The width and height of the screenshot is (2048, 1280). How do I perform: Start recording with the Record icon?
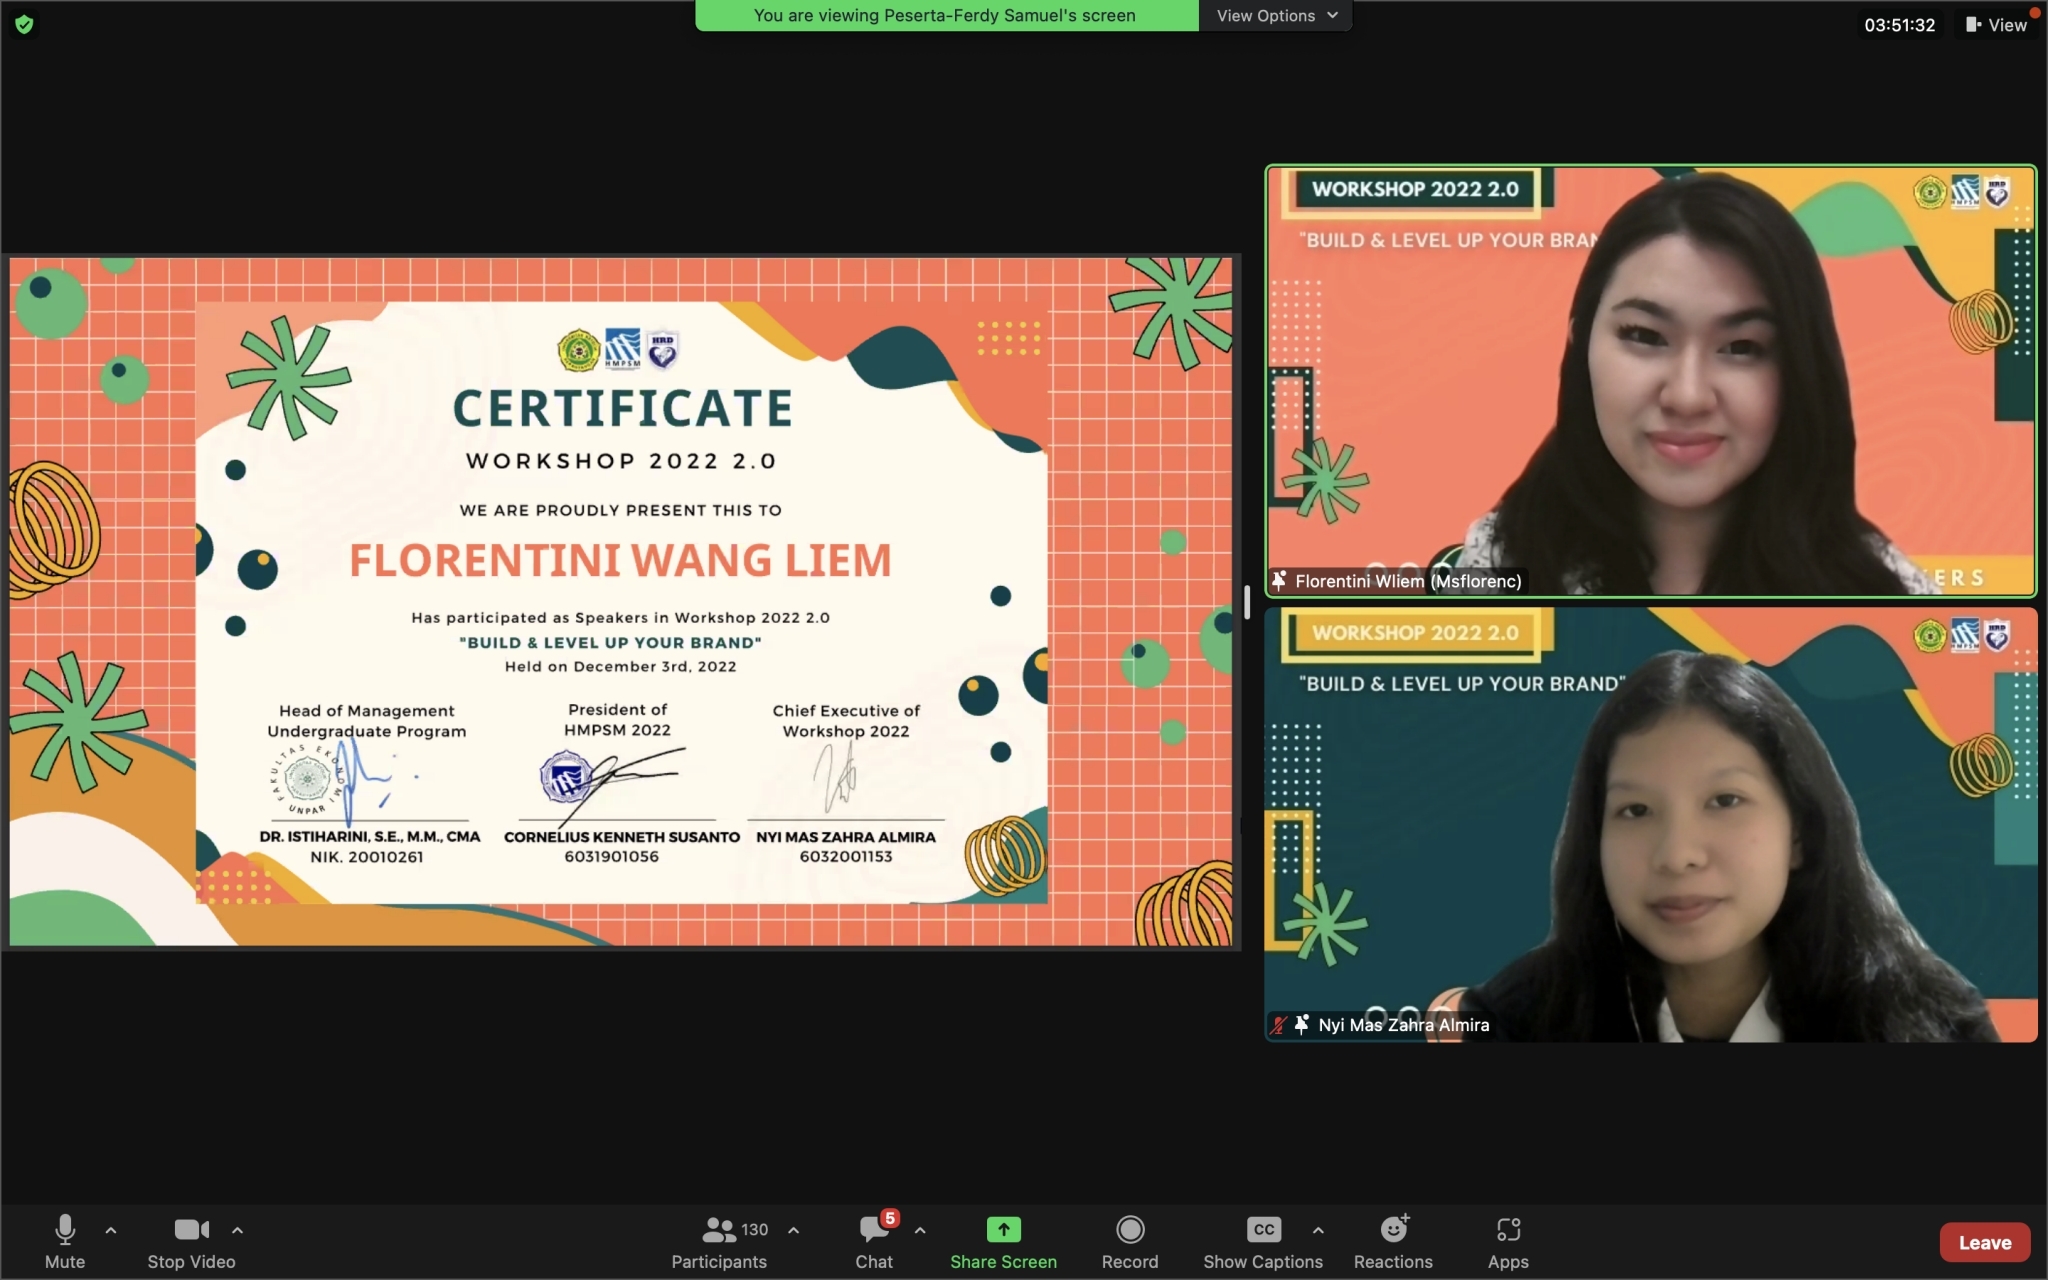pos(1130,1230)
